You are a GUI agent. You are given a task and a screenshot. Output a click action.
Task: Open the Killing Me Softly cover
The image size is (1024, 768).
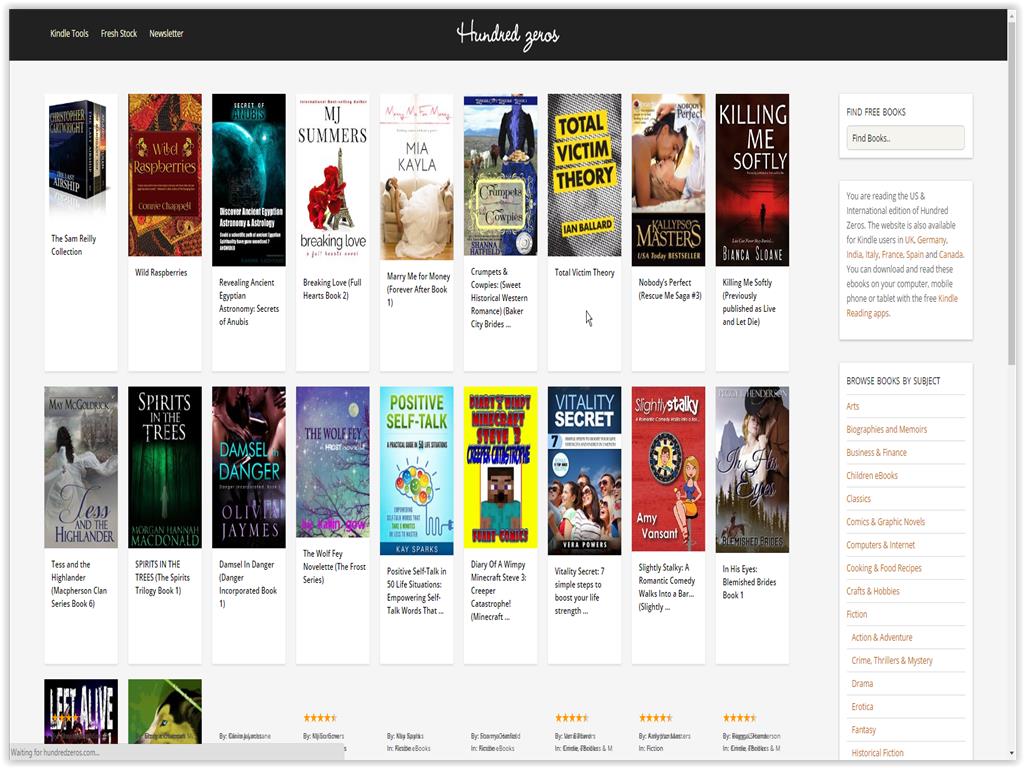coord(752,180)
